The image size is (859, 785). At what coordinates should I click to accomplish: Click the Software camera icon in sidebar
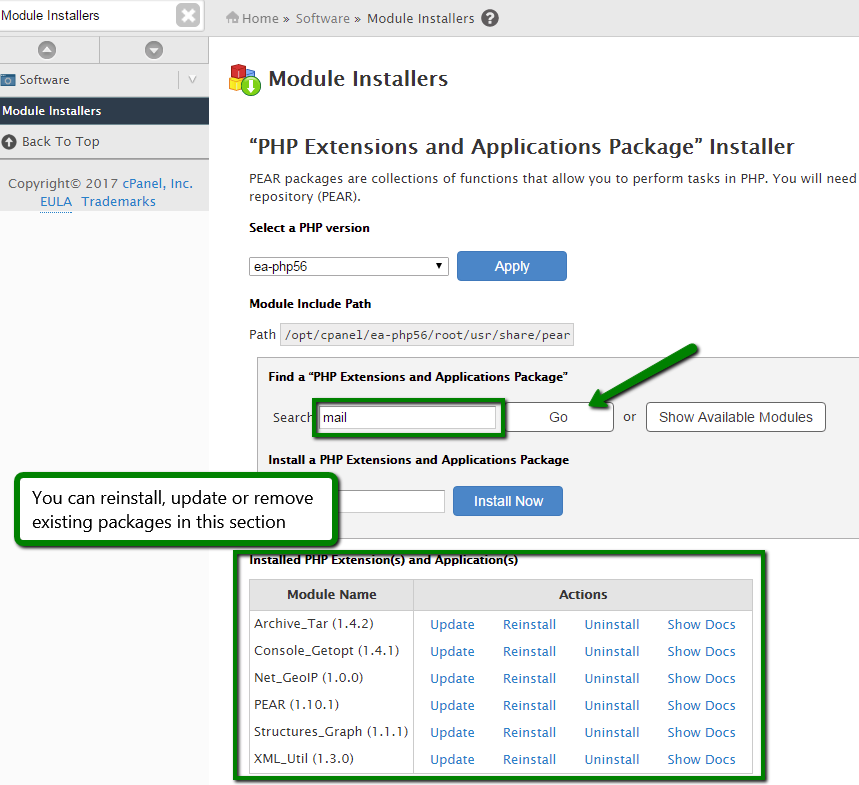[8, 81]
